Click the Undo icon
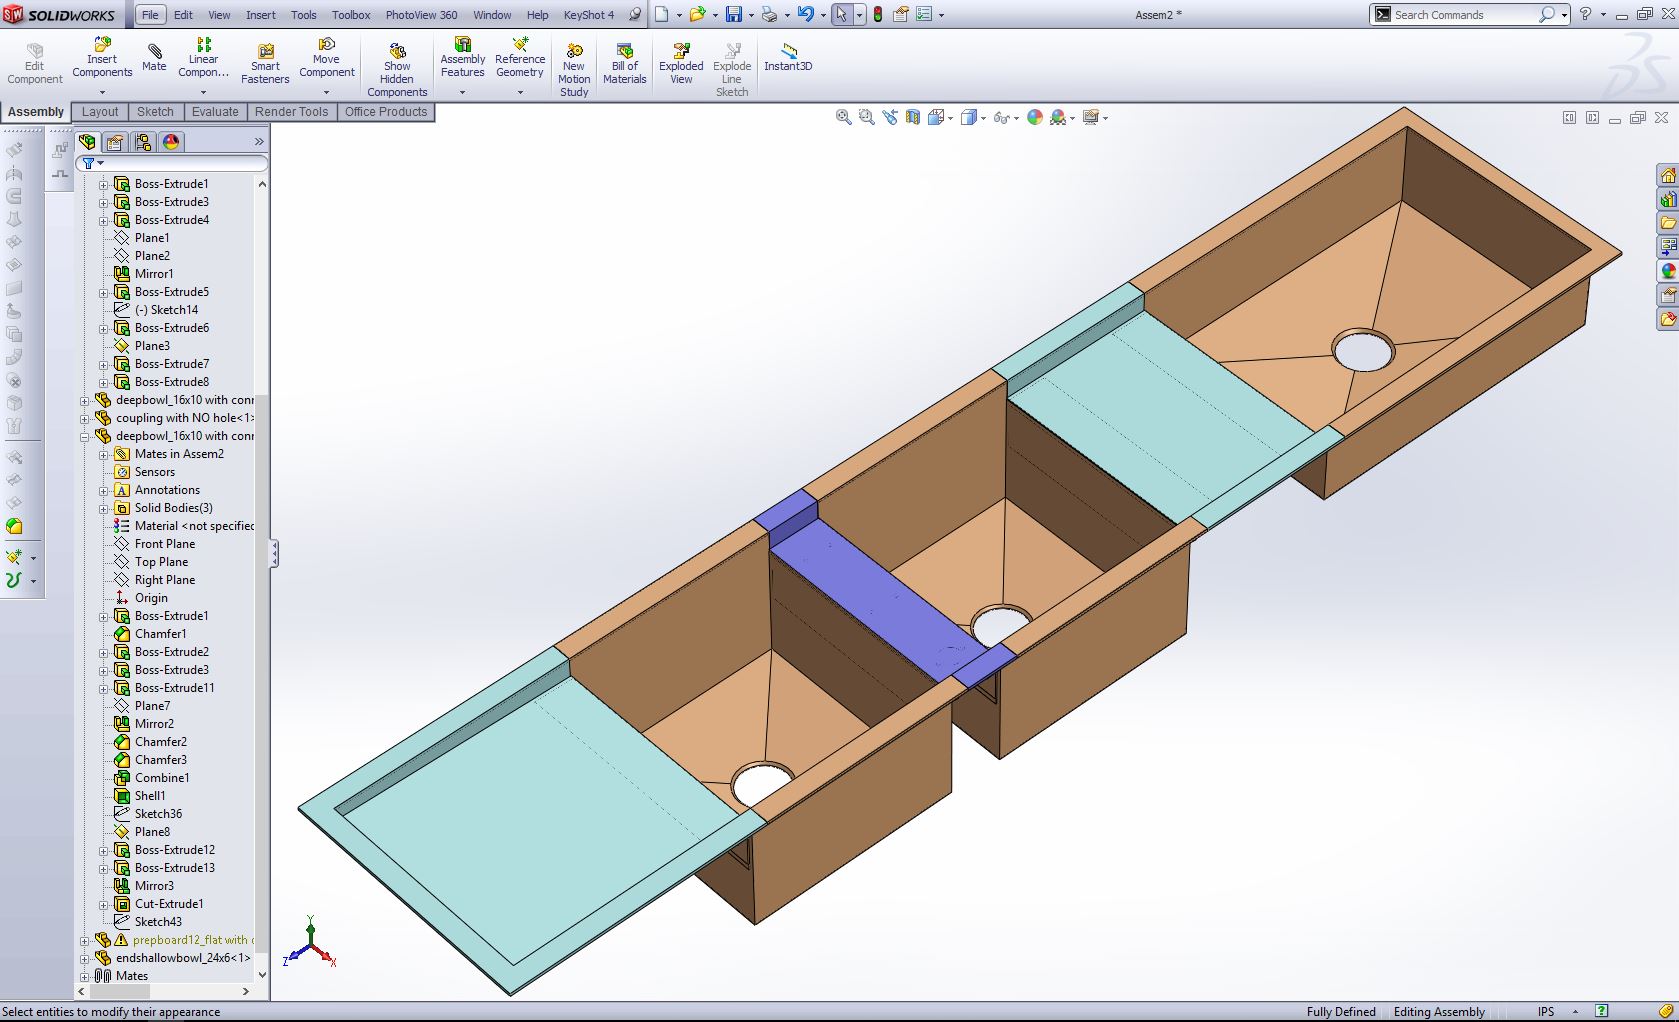 (805, 14)
